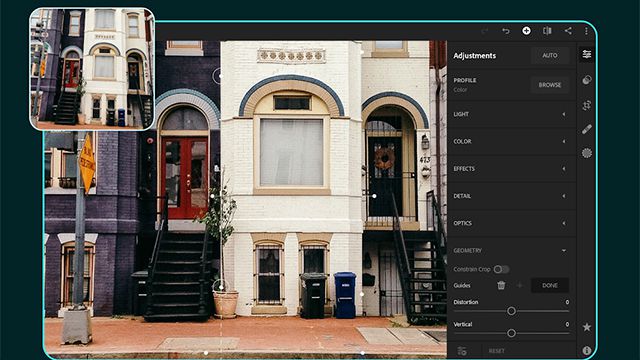Viewport: 640px width, 360px height.
Task: Select the left guide's bottom circle handle
Action: (x=220, y=287)
